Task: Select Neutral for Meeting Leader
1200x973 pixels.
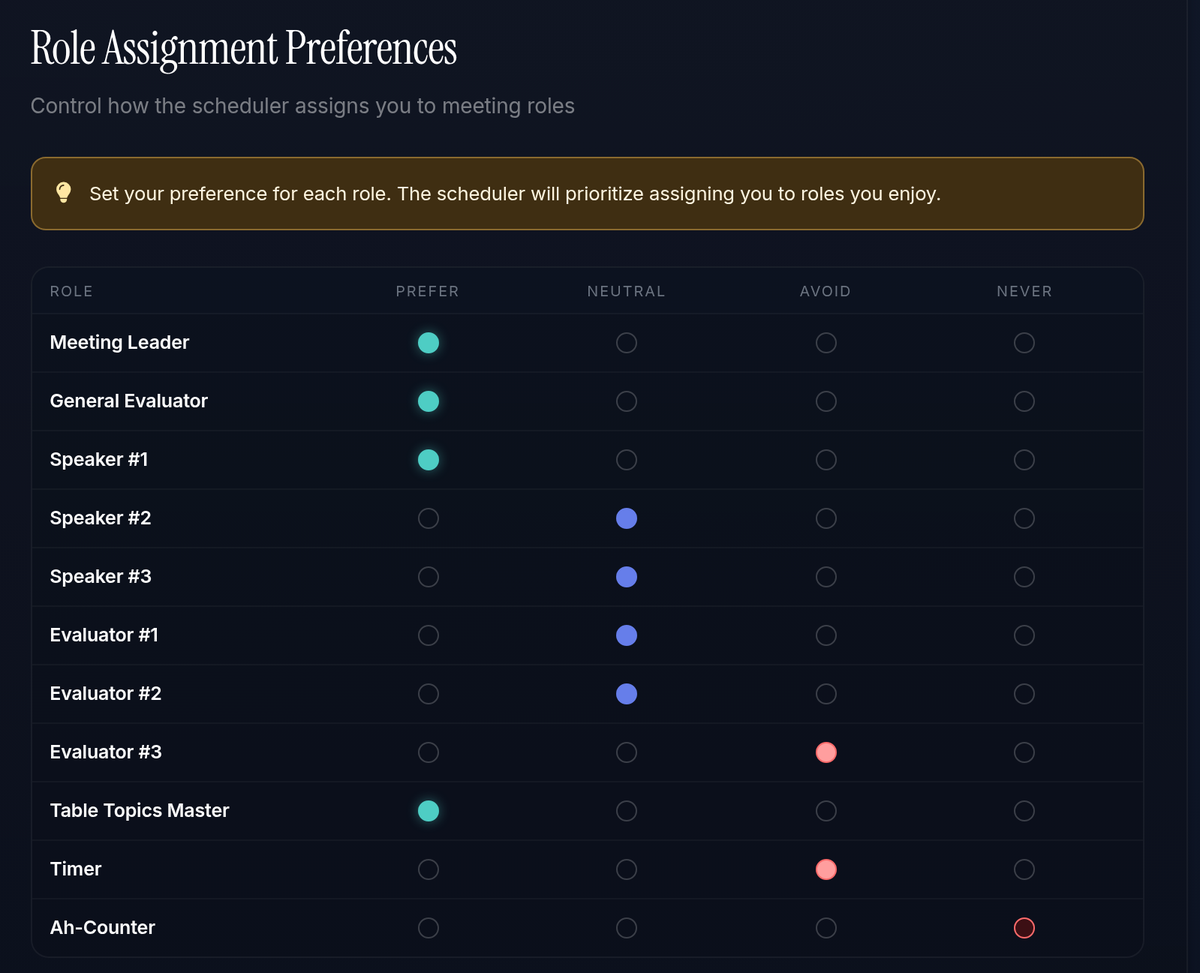Action: click(x=626, y=343)
